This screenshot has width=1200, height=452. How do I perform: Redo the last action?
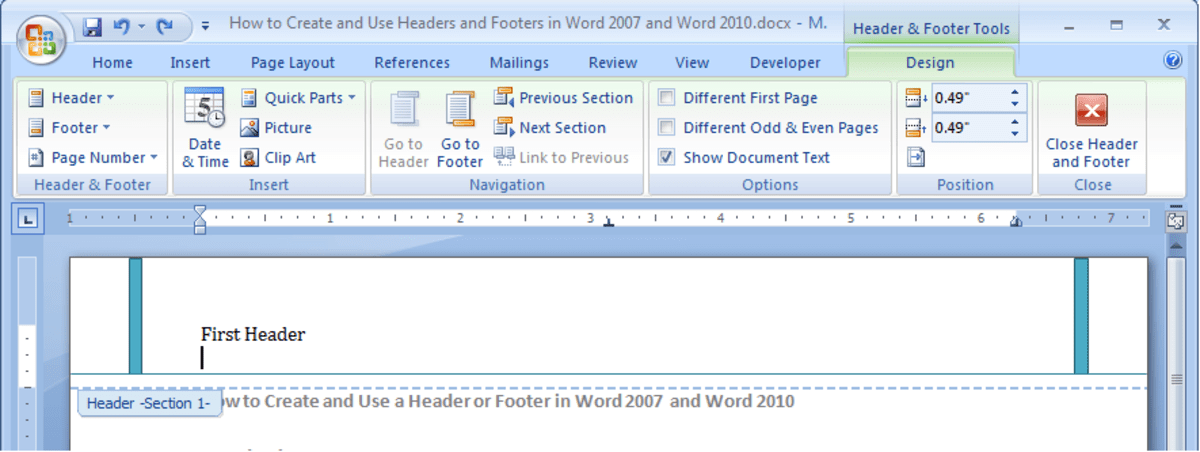pos(165,25)
